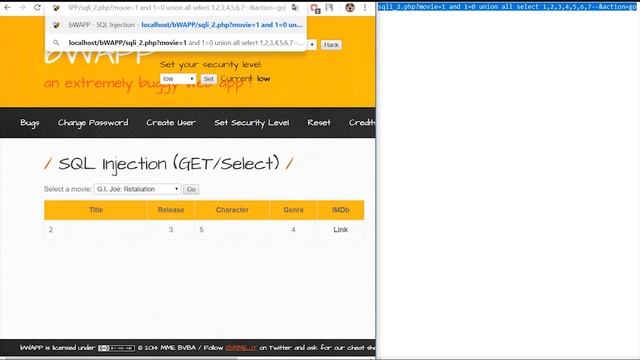Open the Chrome three-dot menu
Screen dimensions: 640x360
click(x=365, y=7)
